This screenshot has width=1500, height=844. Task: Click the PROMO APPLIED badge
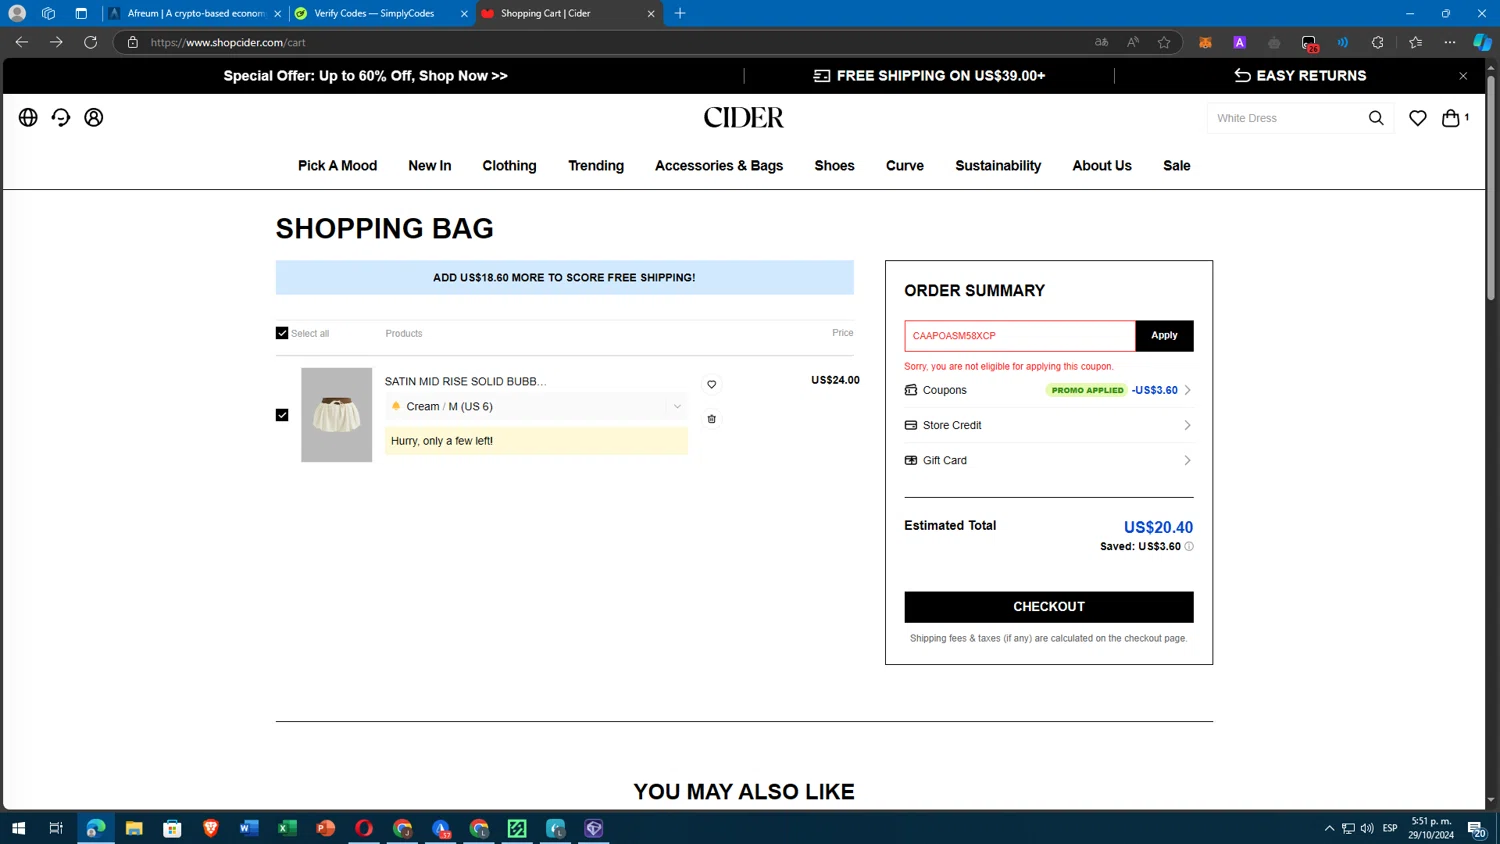coord(1087,390)
